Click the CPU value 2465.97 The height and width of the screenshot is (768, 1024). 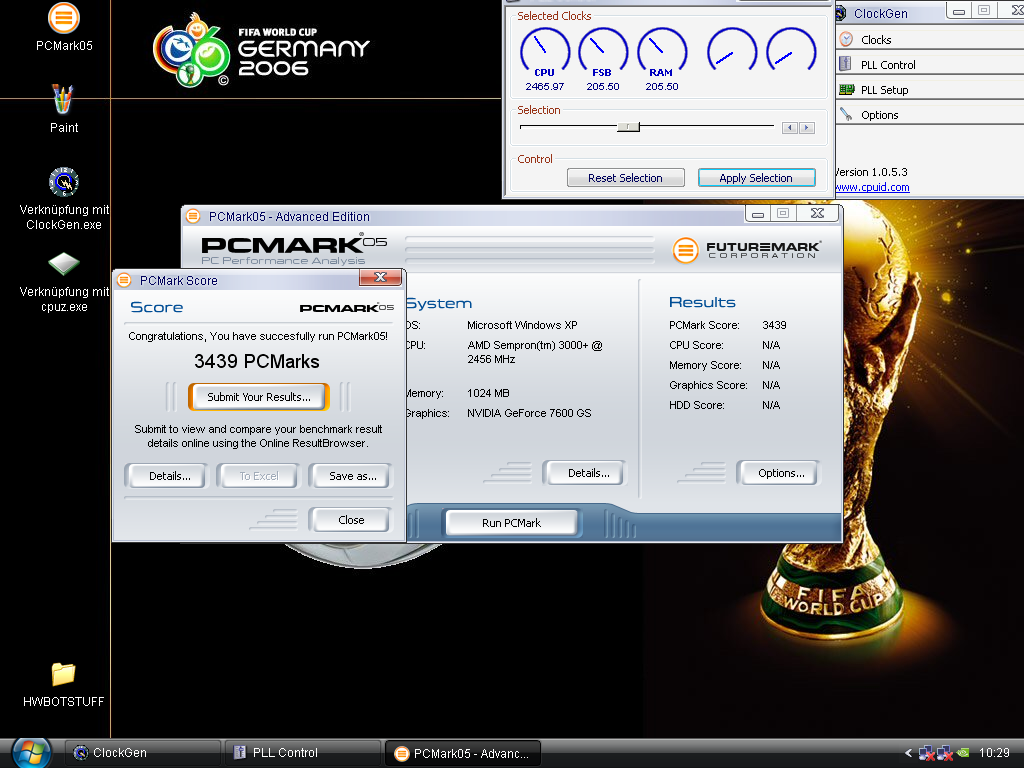(545, 86)
